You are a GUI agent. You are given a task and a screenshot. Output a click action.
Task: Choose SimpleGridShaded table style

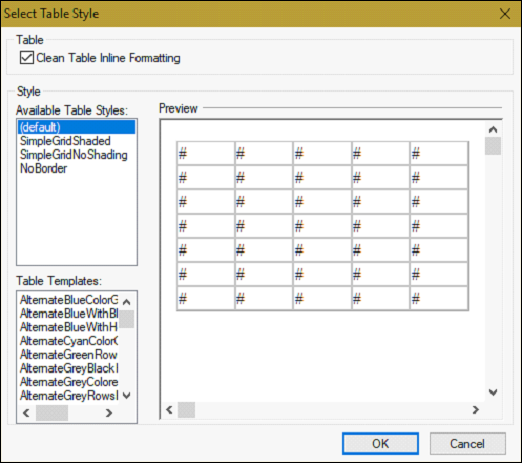tap(77, 141)
